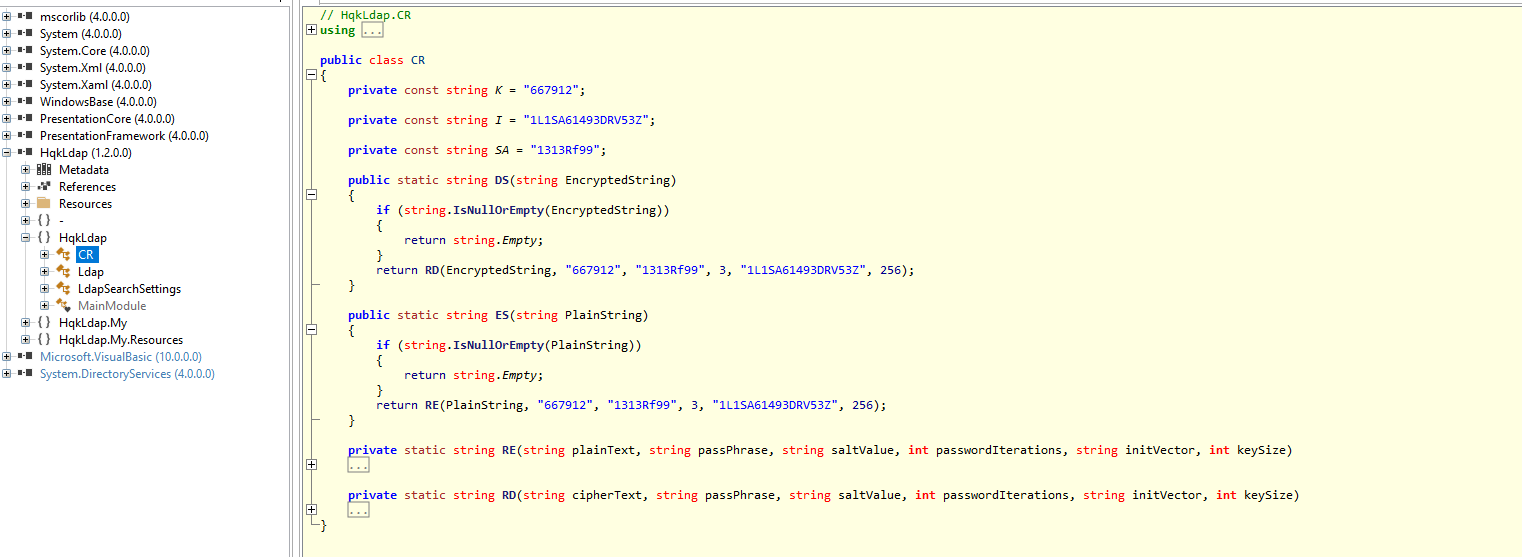Collapse the CR class body in code

click(x=311, y=75)
